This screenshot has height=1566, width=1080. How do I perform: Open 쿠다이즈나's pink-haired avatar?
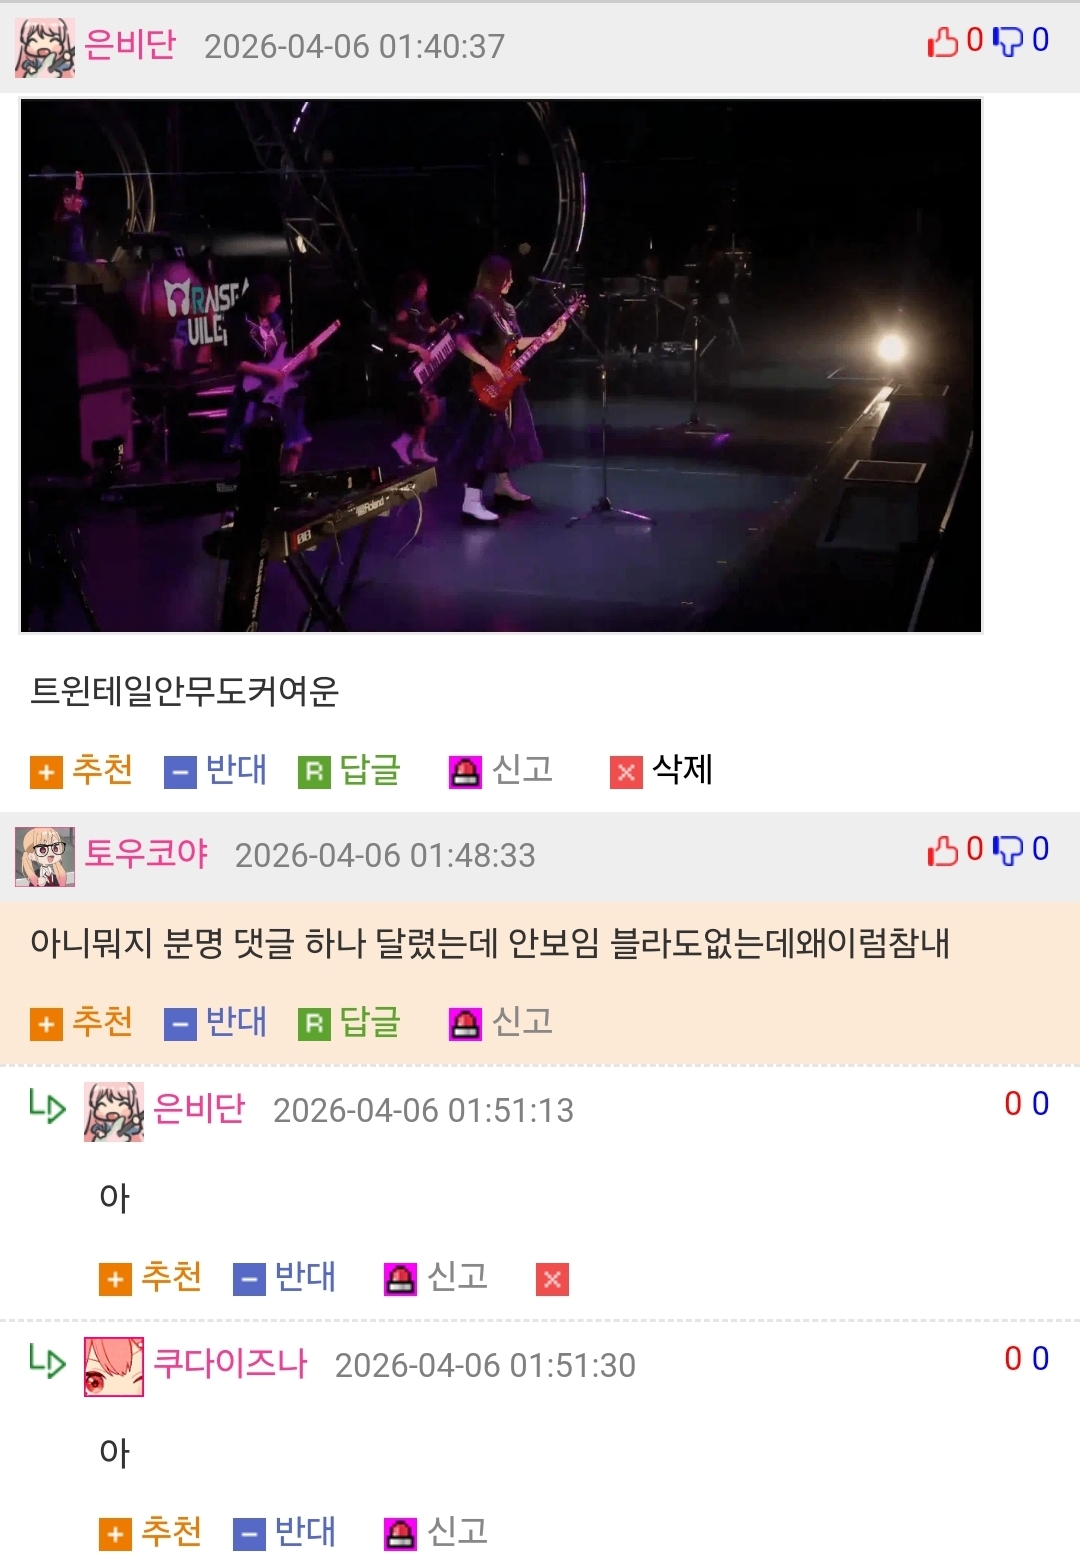[x=114, y=1366]
